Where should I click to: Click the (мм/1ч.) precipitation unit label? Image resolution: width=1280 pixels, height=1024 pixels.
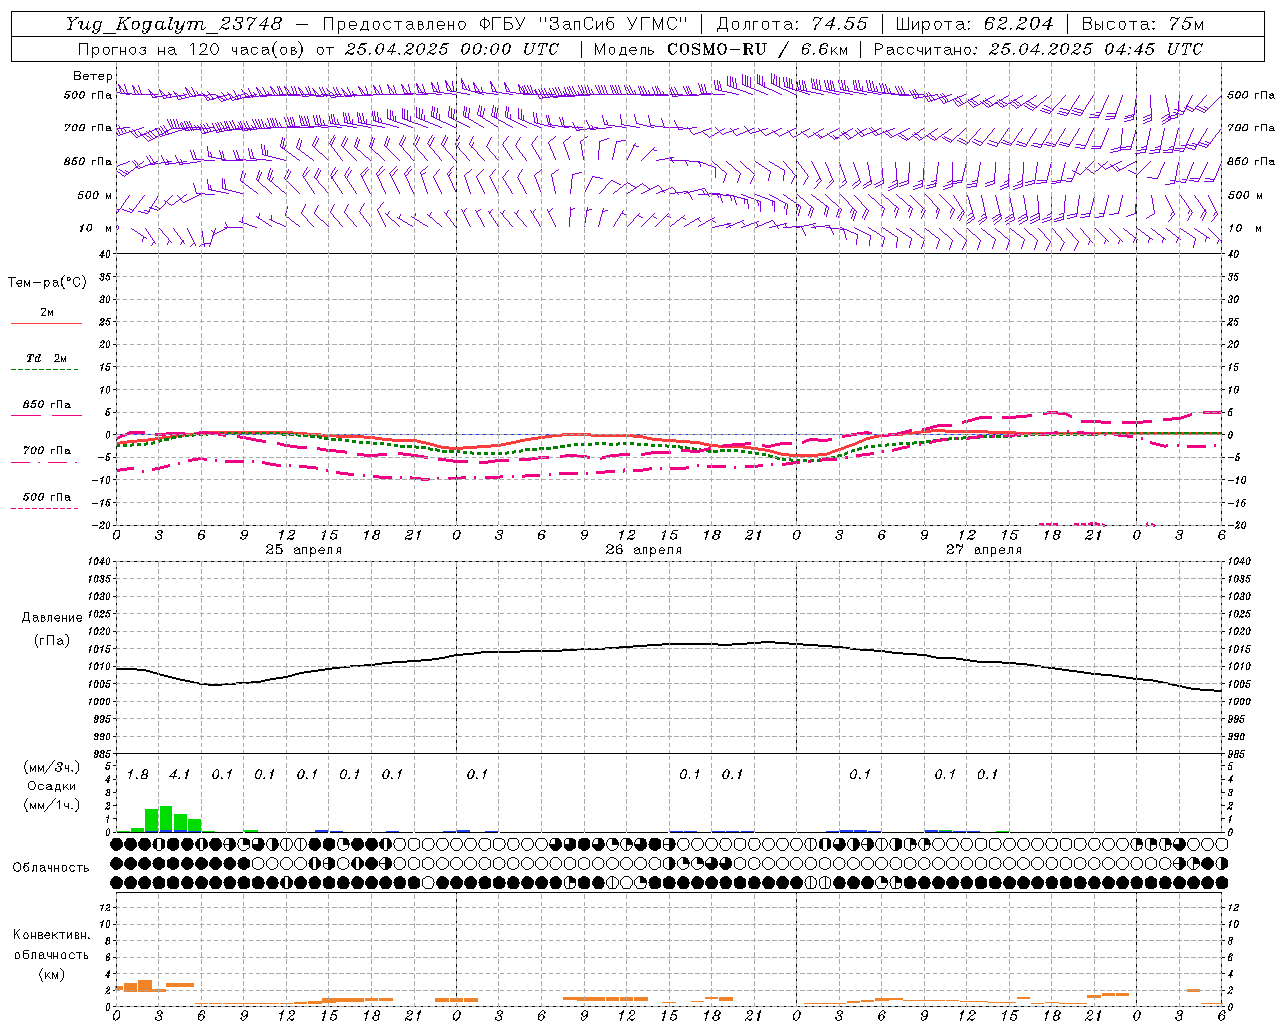(x=51, y=804)
